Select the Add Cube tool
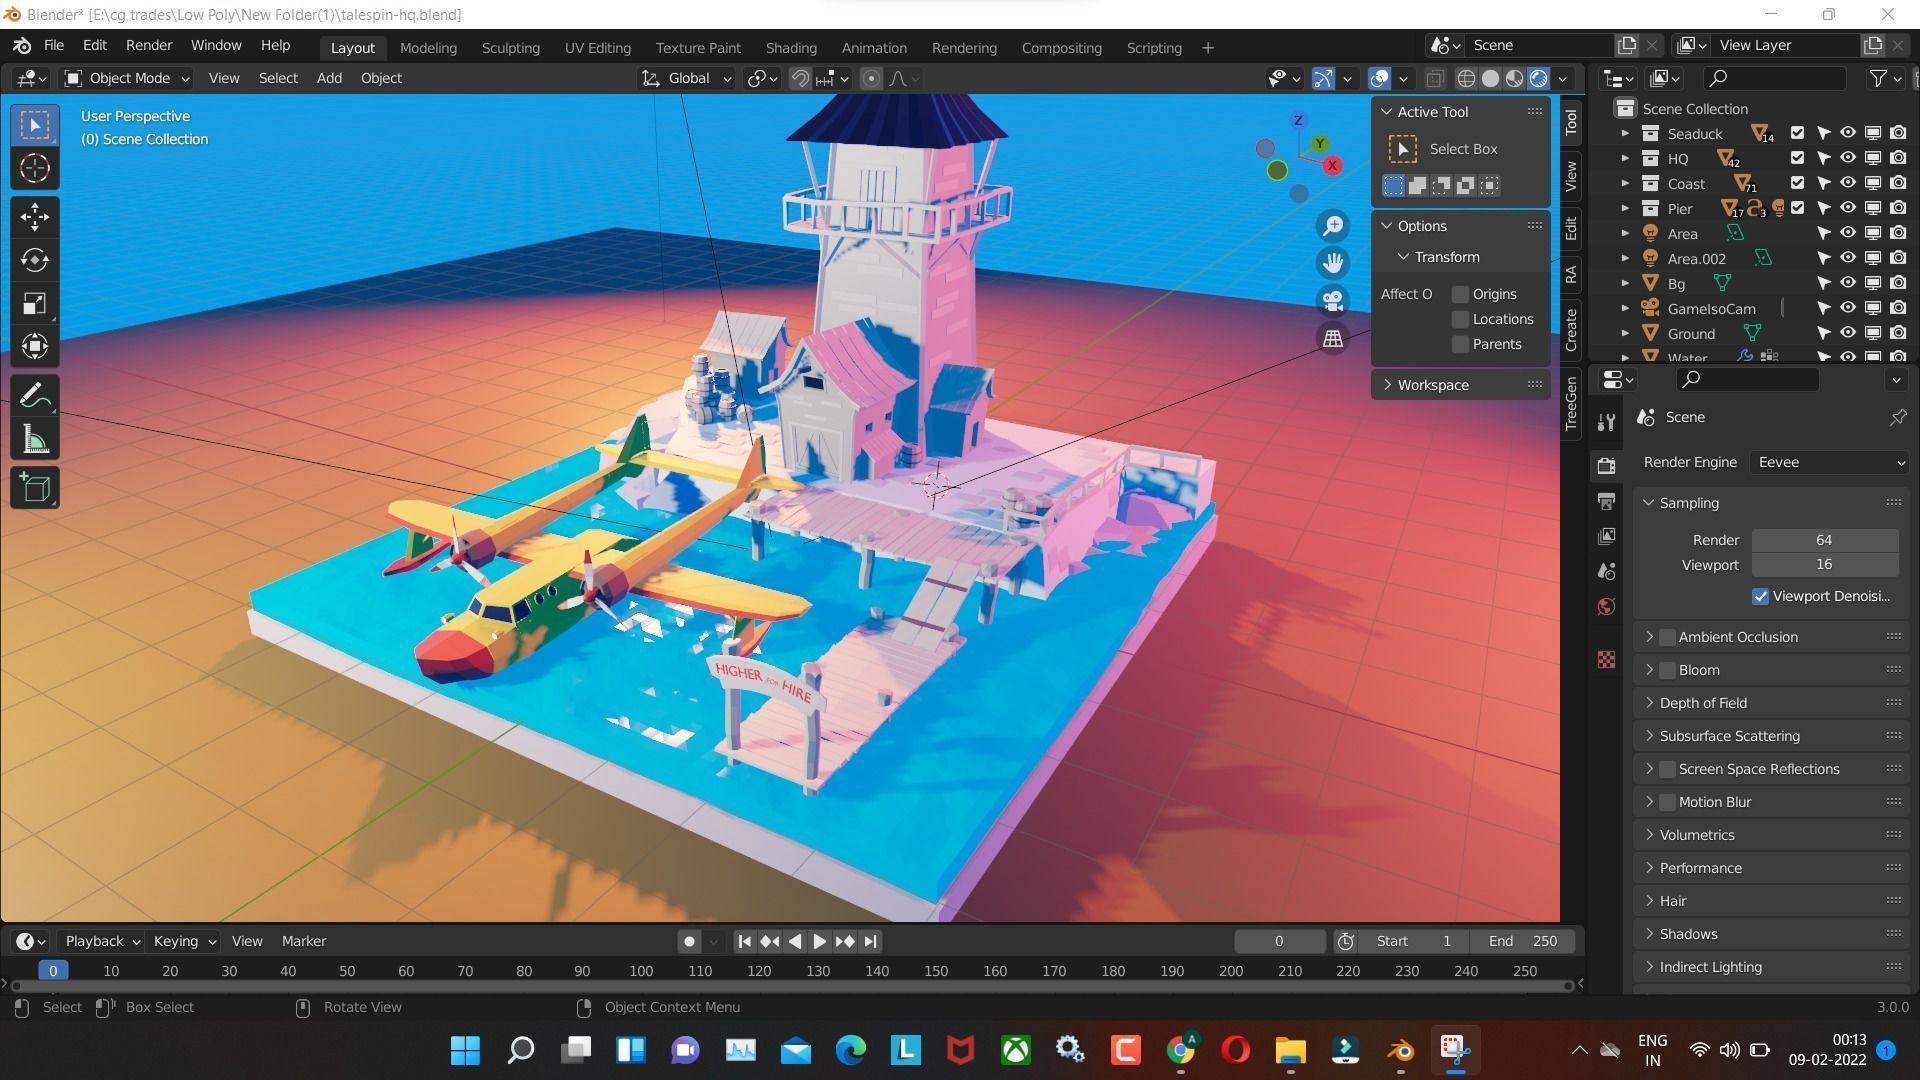This screenshot has height=1080, width=1920. [x=35, y=488]
